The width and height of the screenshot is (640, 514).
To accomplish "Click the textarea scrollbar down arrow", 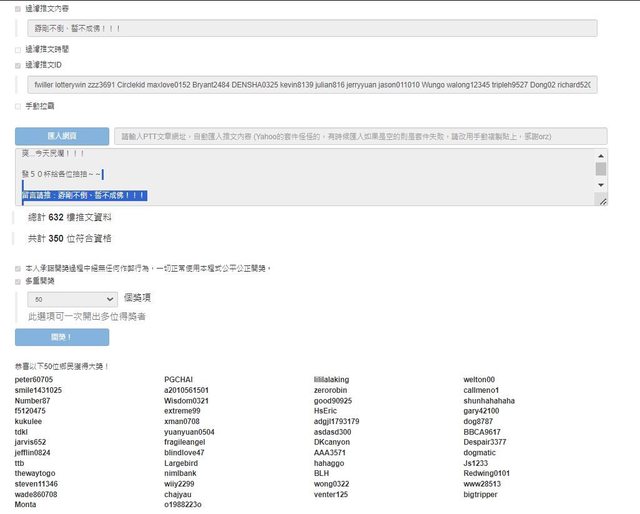I will click(601, 186).
